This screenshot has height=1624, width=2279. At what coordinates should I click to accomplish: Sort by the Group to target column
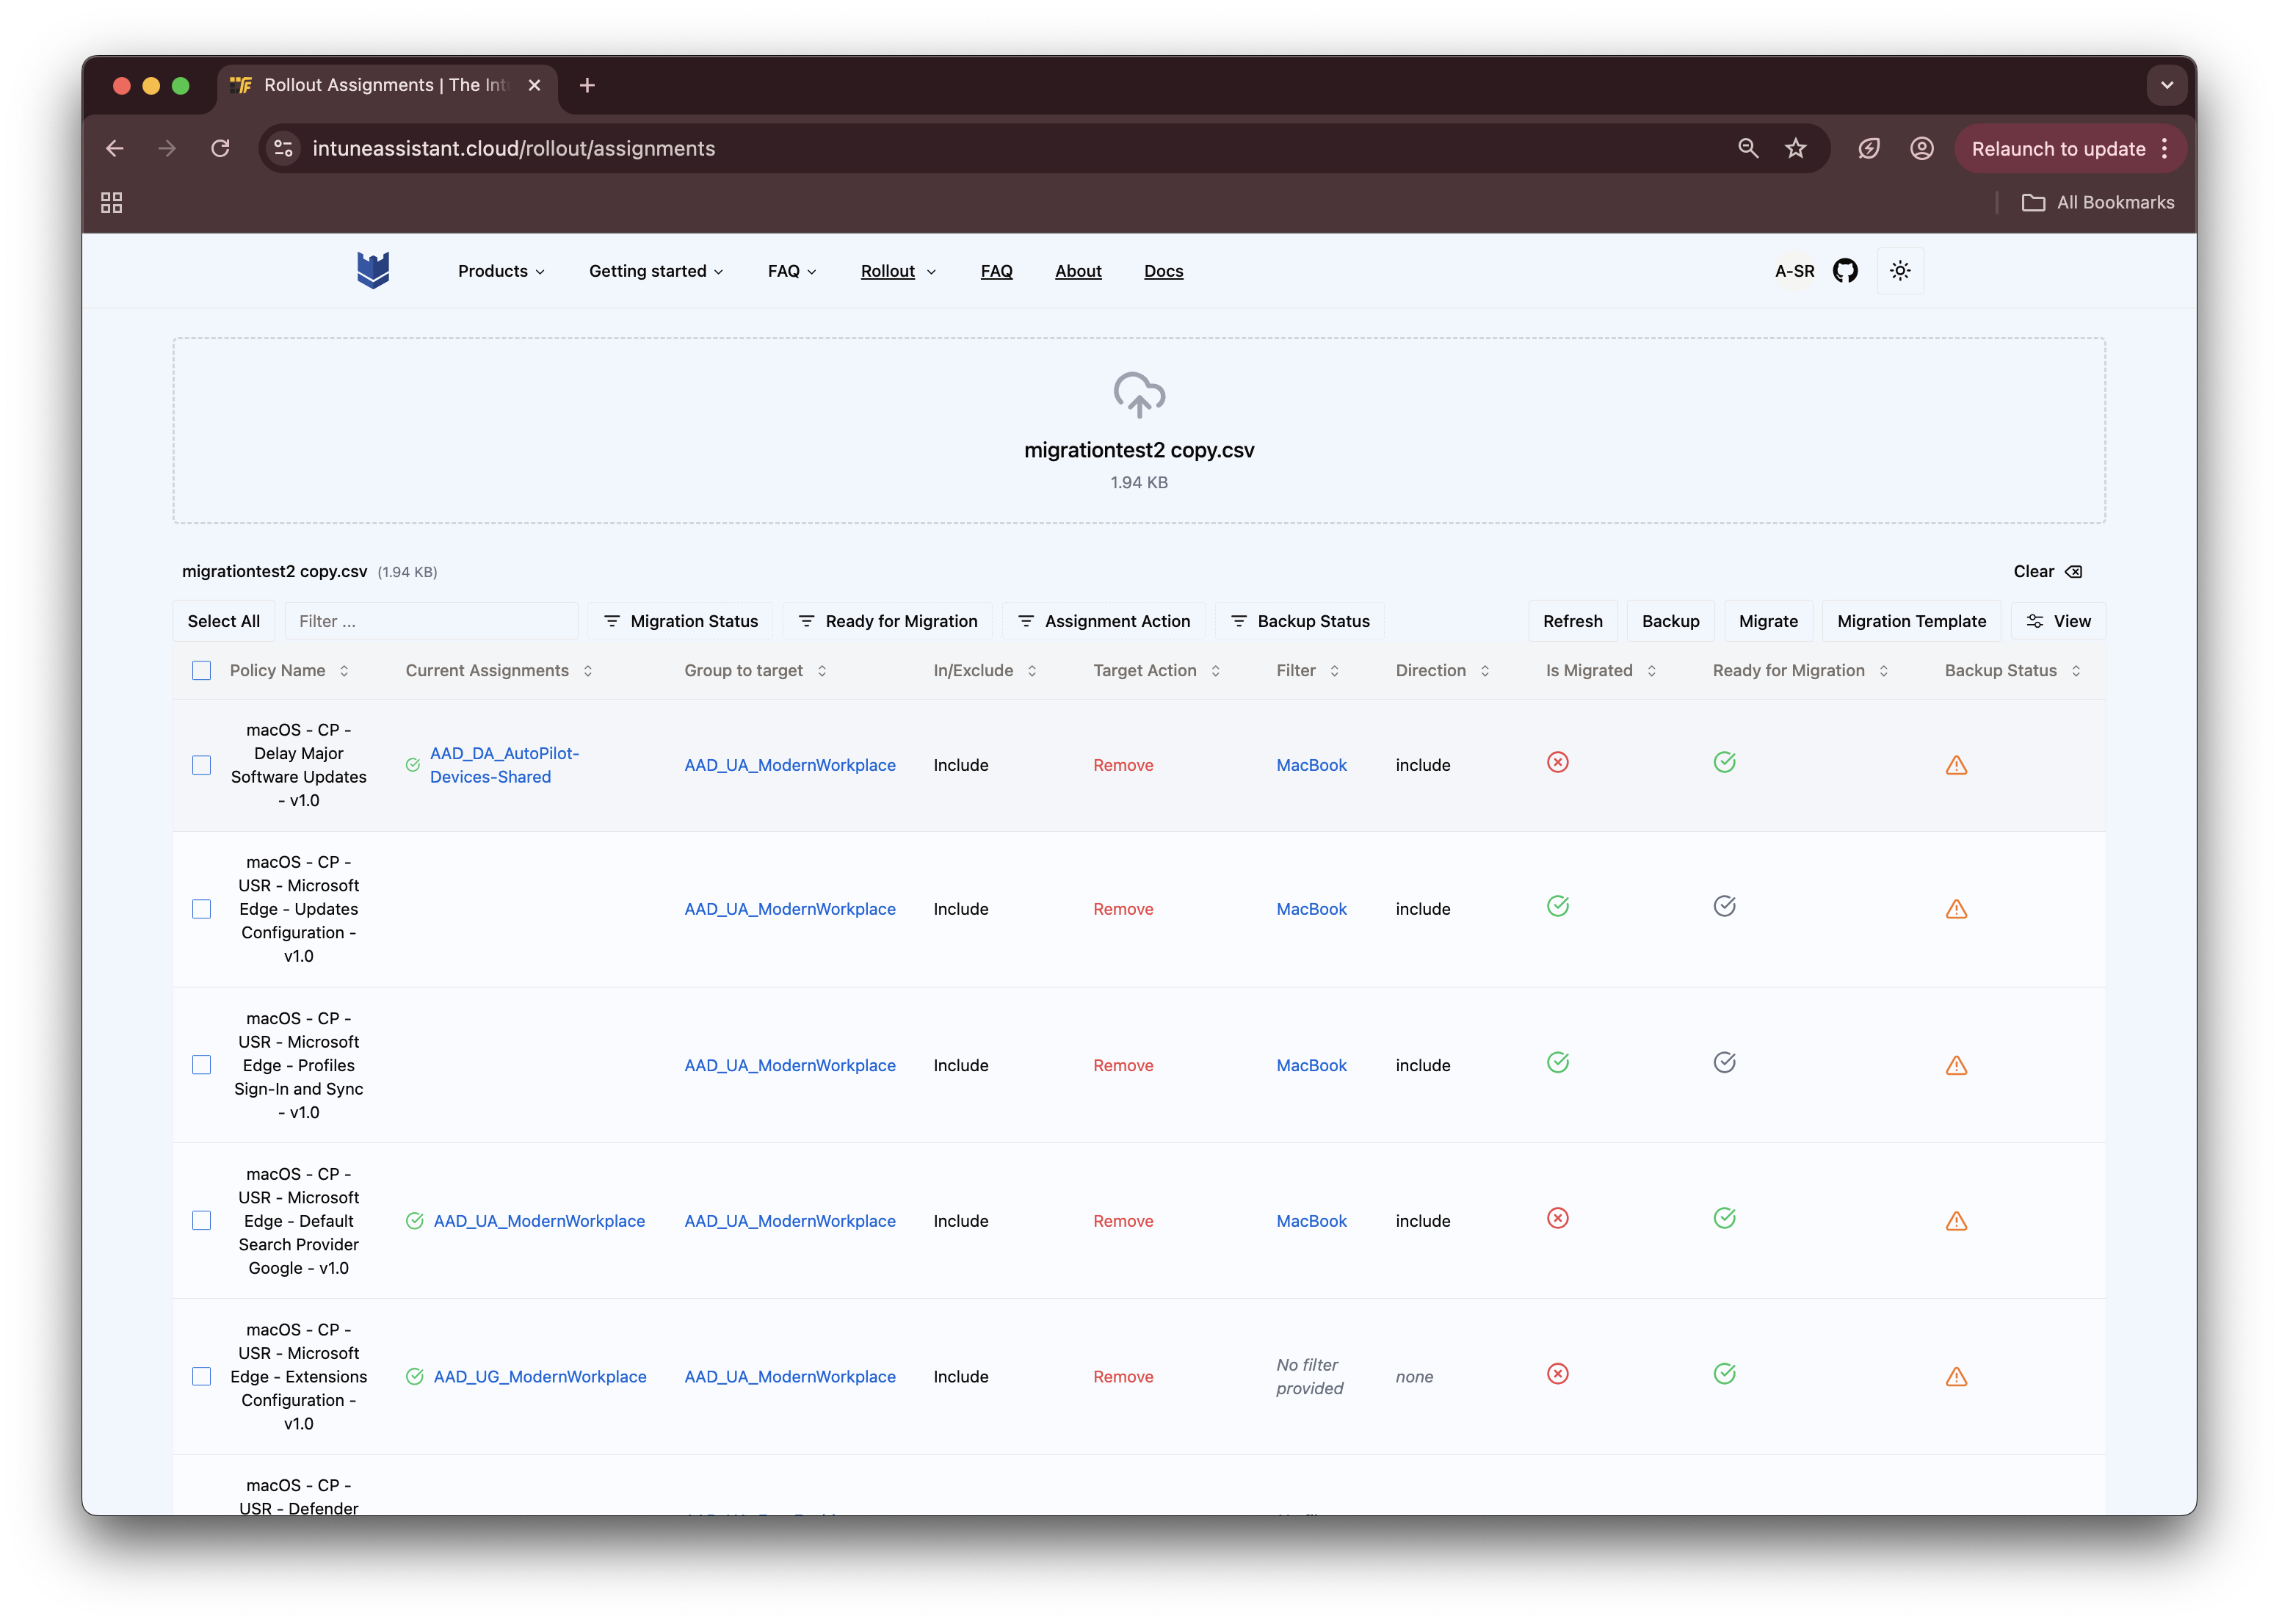(x=755, y=670)
